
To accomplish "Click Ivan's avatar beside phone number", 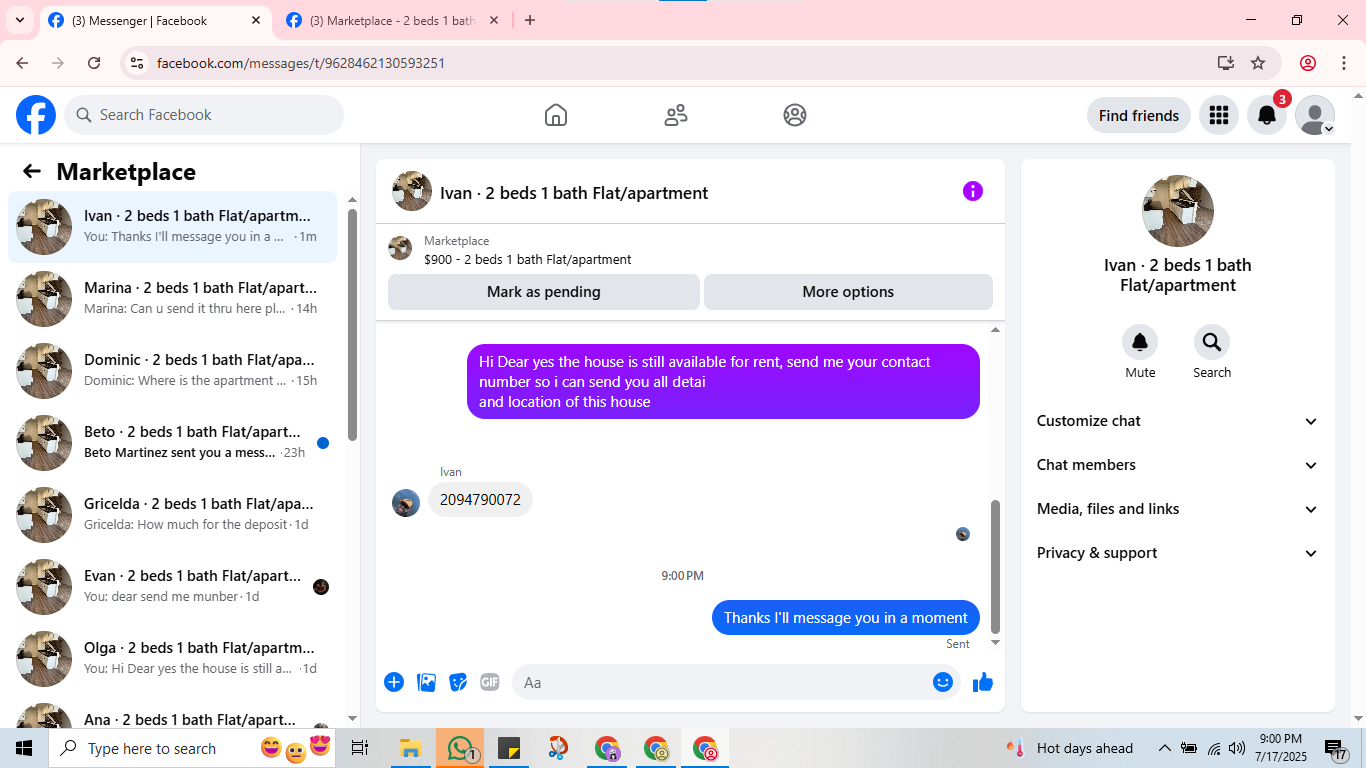I will tap(406, 503).
